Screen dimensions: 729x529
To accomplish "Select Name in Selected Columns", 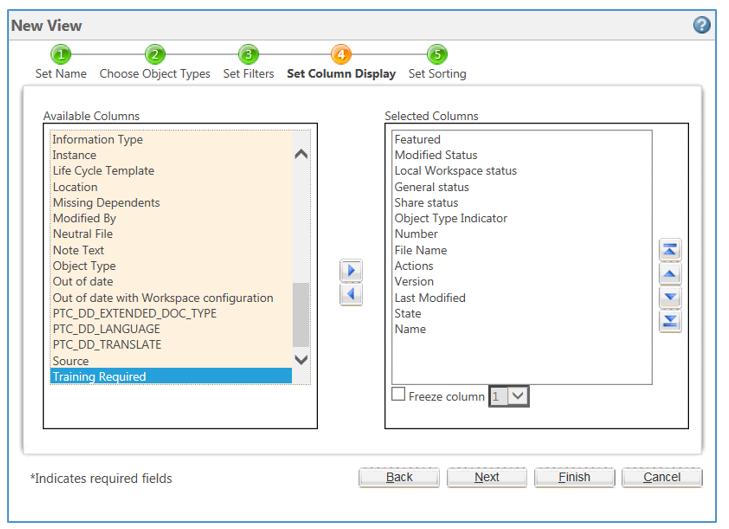I will [522, 329].
